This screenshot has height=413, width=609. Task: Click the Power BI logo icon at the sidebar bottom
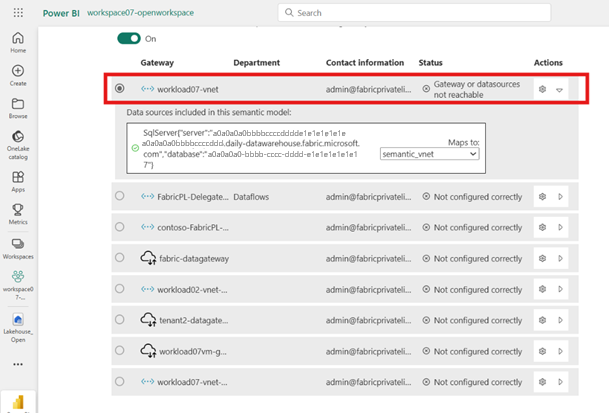point(18,403)
